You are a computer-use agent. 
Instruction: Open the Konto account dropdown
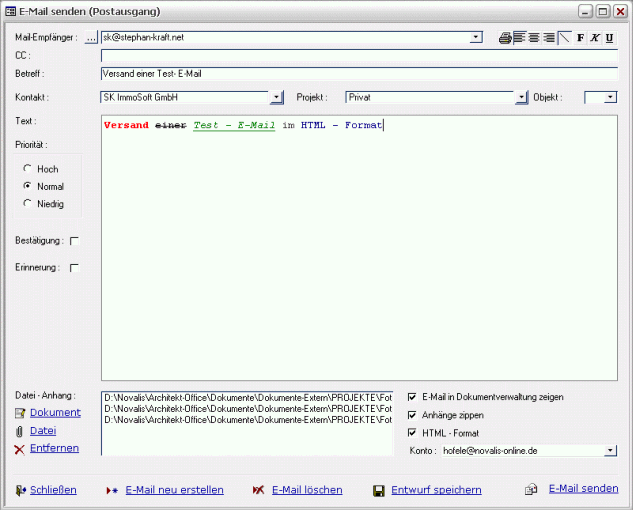(x=610, y=451)
